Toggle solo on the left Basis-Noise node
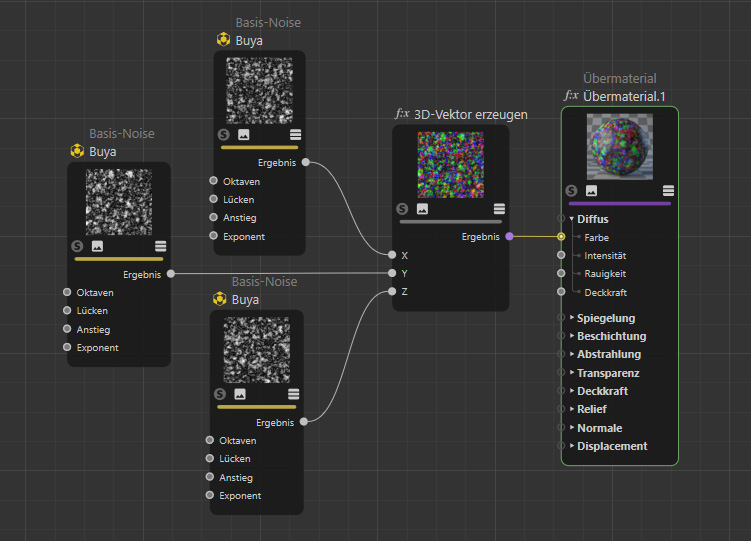Screen dimensions: 751x541 point(77,246)
